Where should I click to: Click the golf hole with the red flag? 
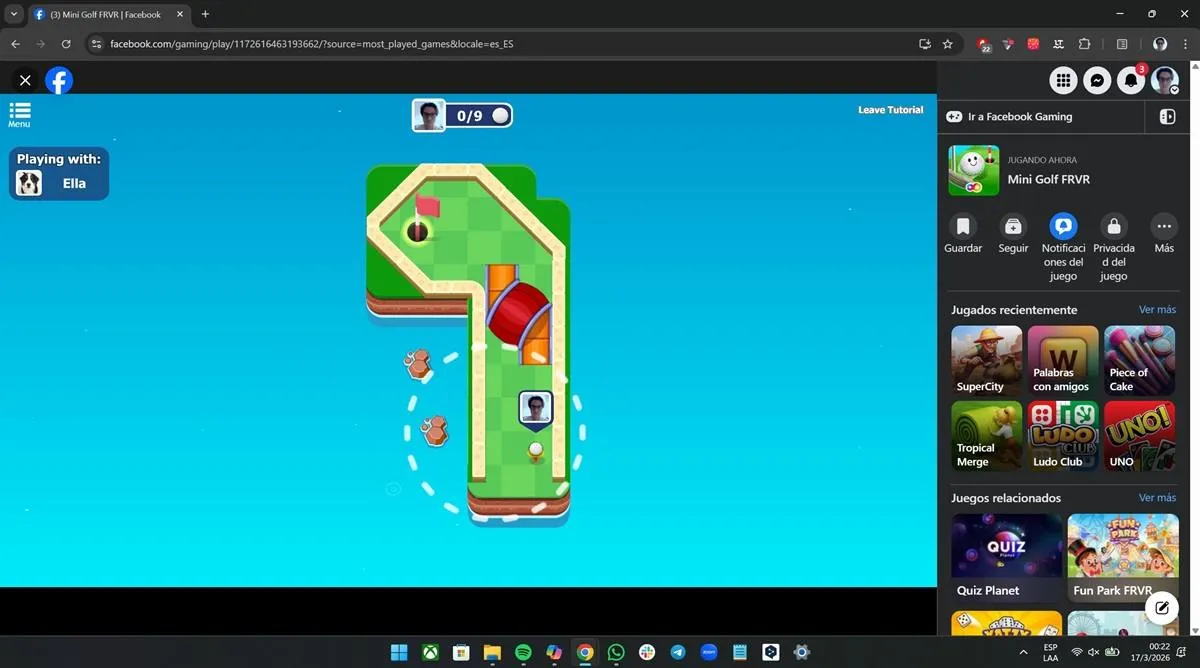(418, 232)
